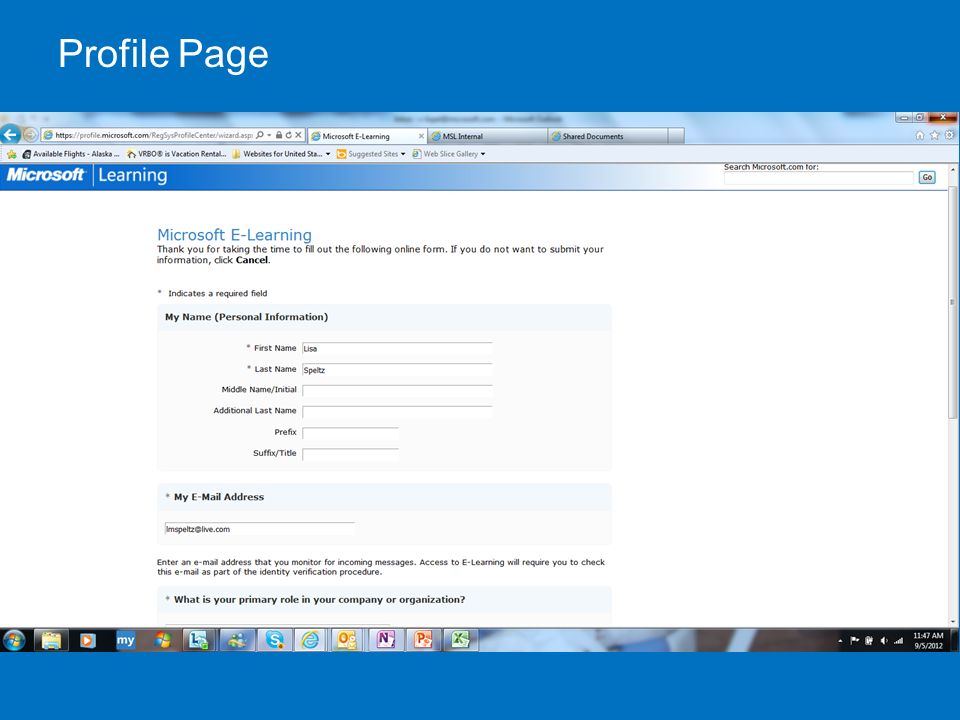Click the Suffix/Title input field
Screen dimensions: 960x720
point(350,454)
